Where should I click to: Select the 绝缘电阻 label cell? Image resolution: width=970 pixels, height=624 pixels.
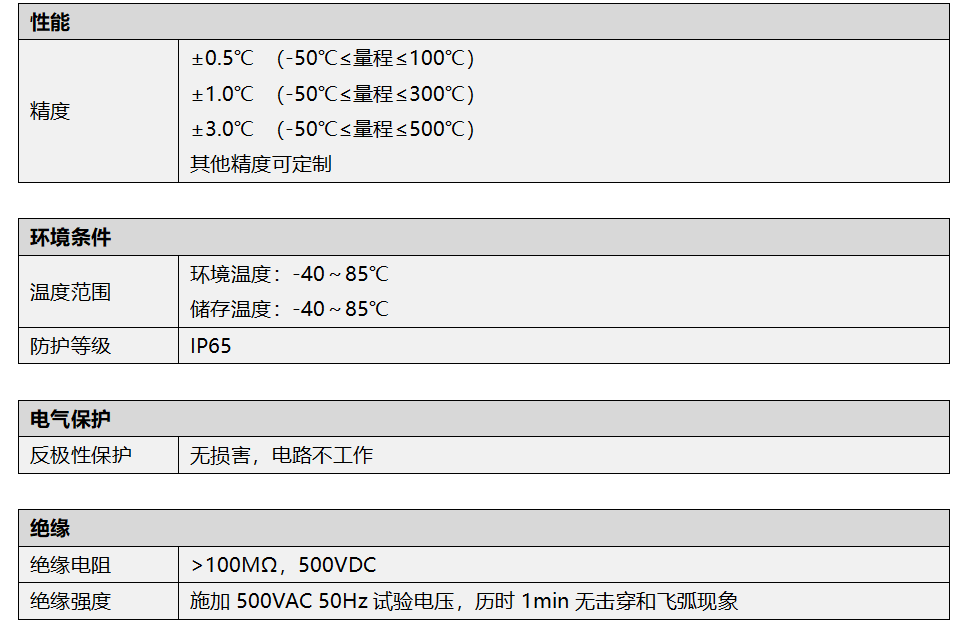pos(70,565)
